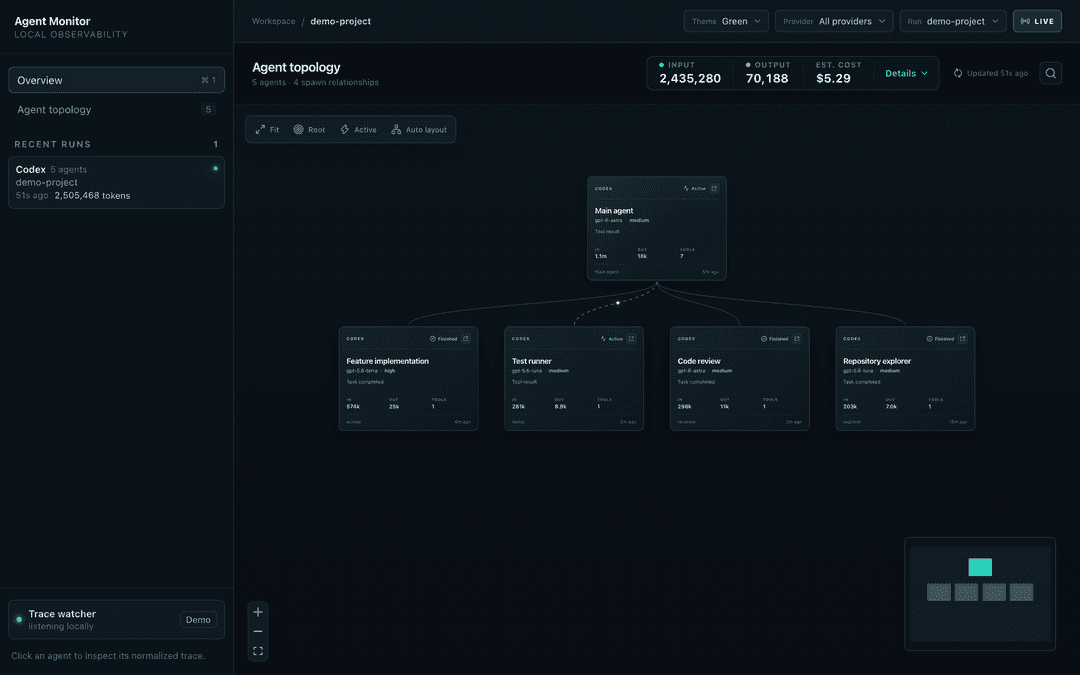The width and height of the screenshot is (1080, 675).
Task: Click the green dot on the Codex run
Action: pyautogui.click(x=216, y=168)
